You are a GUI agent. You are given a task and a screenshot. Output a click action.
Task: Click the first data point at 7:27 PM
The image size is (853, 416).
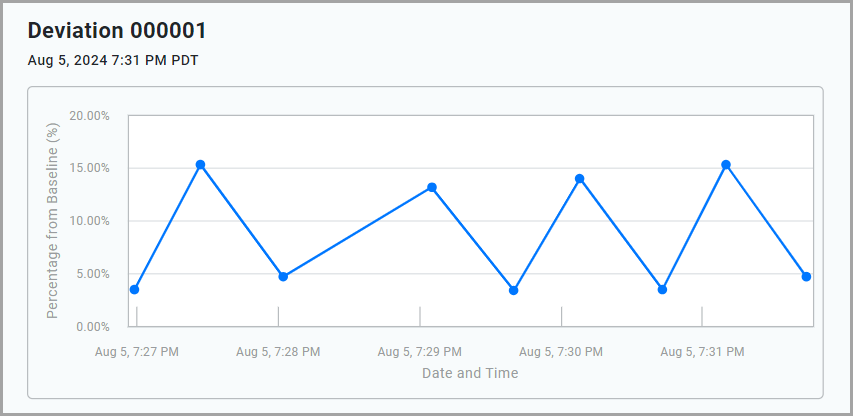(134, 289)
